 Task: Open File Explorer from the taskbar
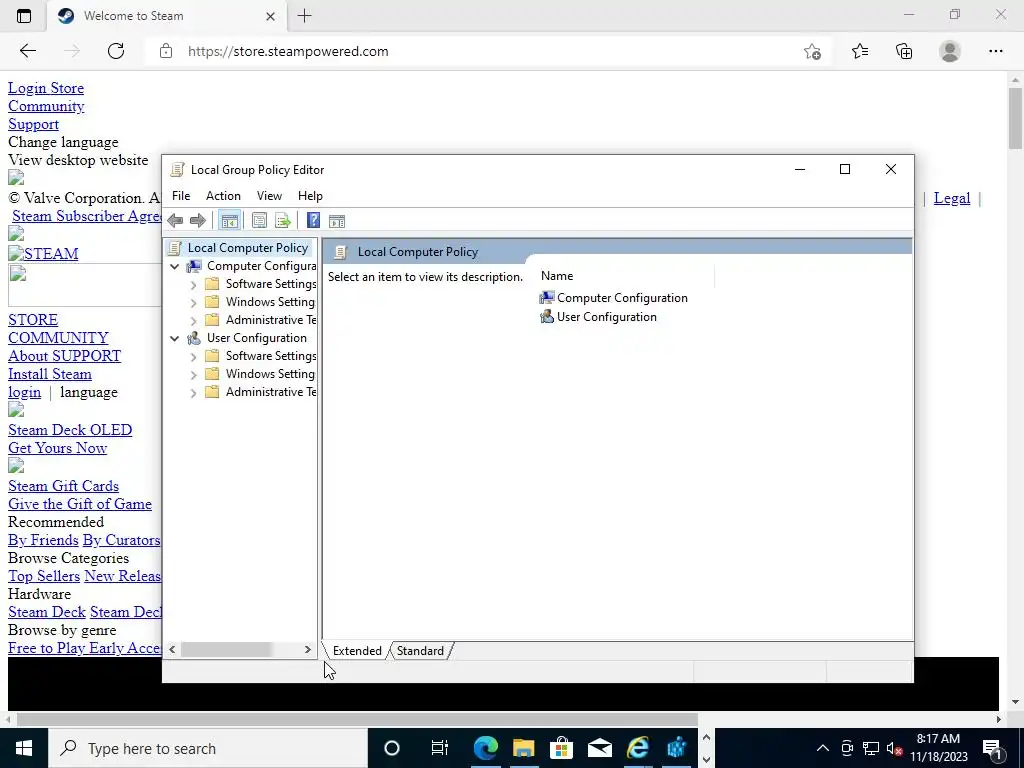523,748
